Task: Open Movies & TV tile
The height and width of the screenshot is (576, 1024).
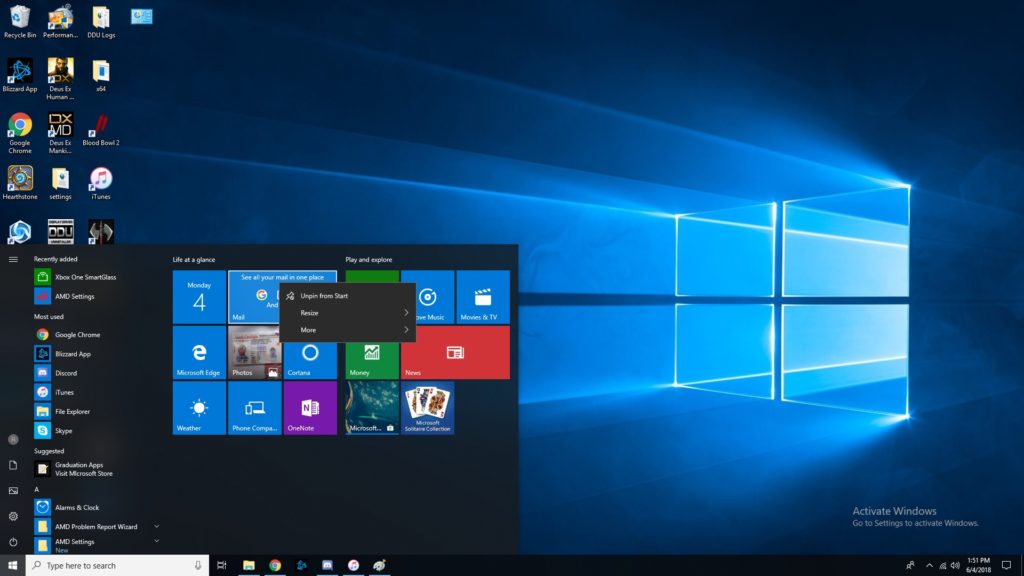Action: point(483,297)
